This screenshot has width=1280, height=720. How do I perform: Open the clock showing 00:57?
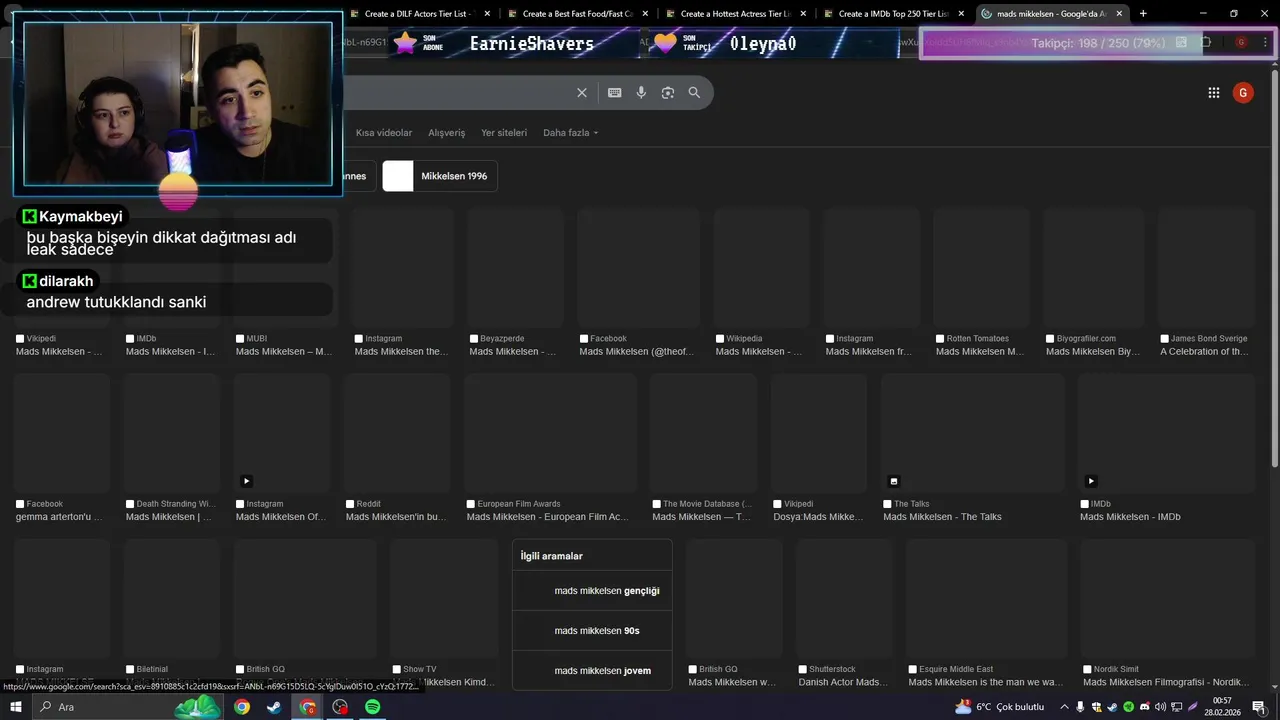point(1222,707)
